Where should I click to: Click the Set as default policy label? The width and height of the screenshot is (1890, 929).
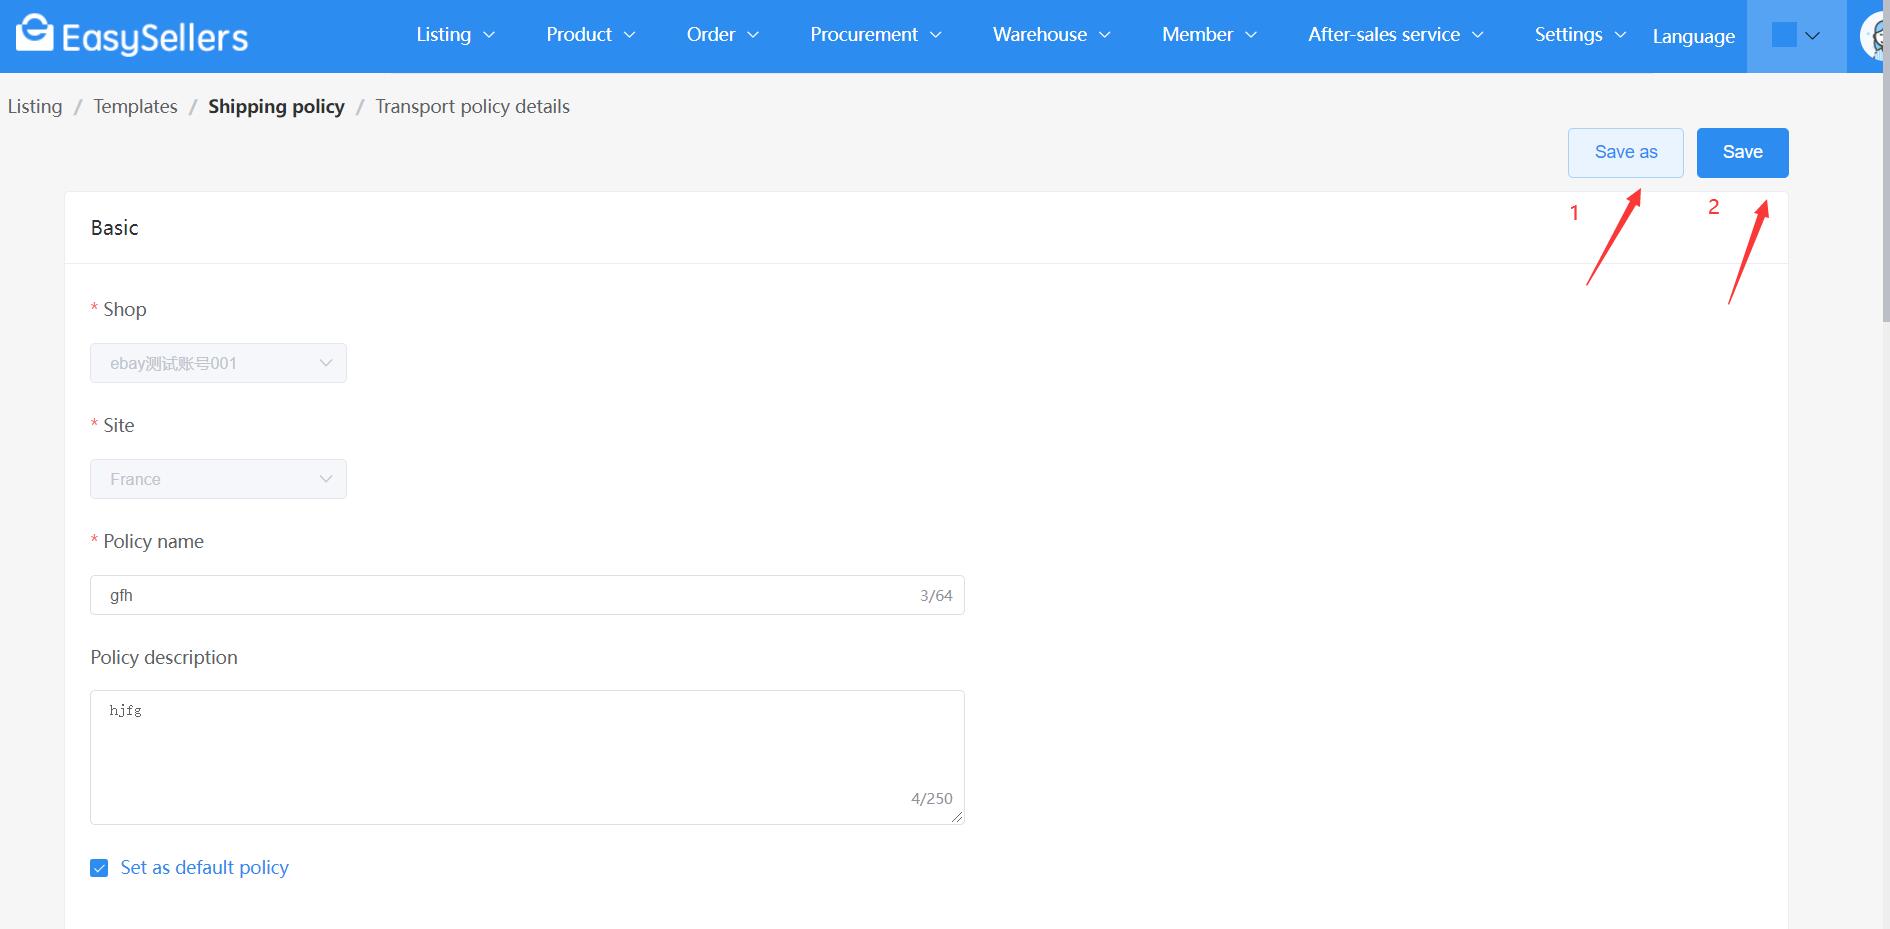tap(204, 868)
